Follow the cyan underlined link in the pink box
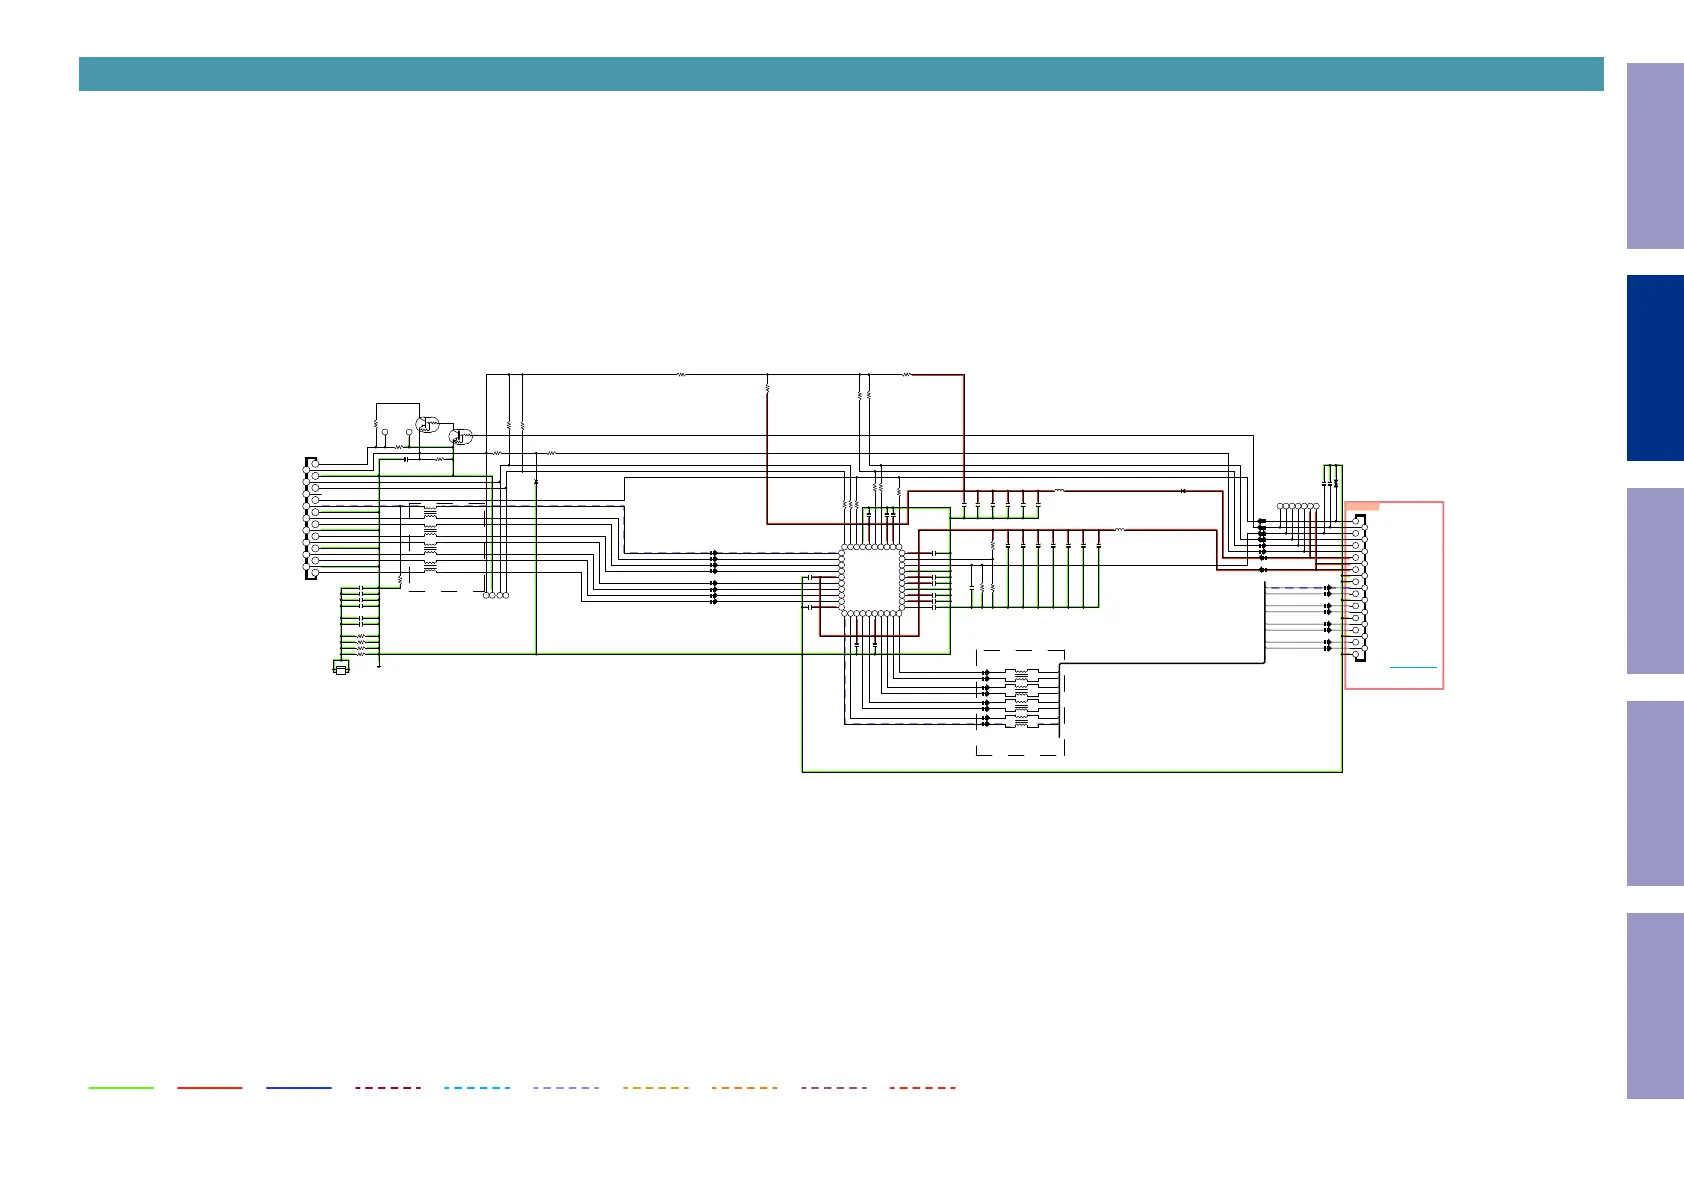The image size is (1684, 1191). [x=1413, y=666]
